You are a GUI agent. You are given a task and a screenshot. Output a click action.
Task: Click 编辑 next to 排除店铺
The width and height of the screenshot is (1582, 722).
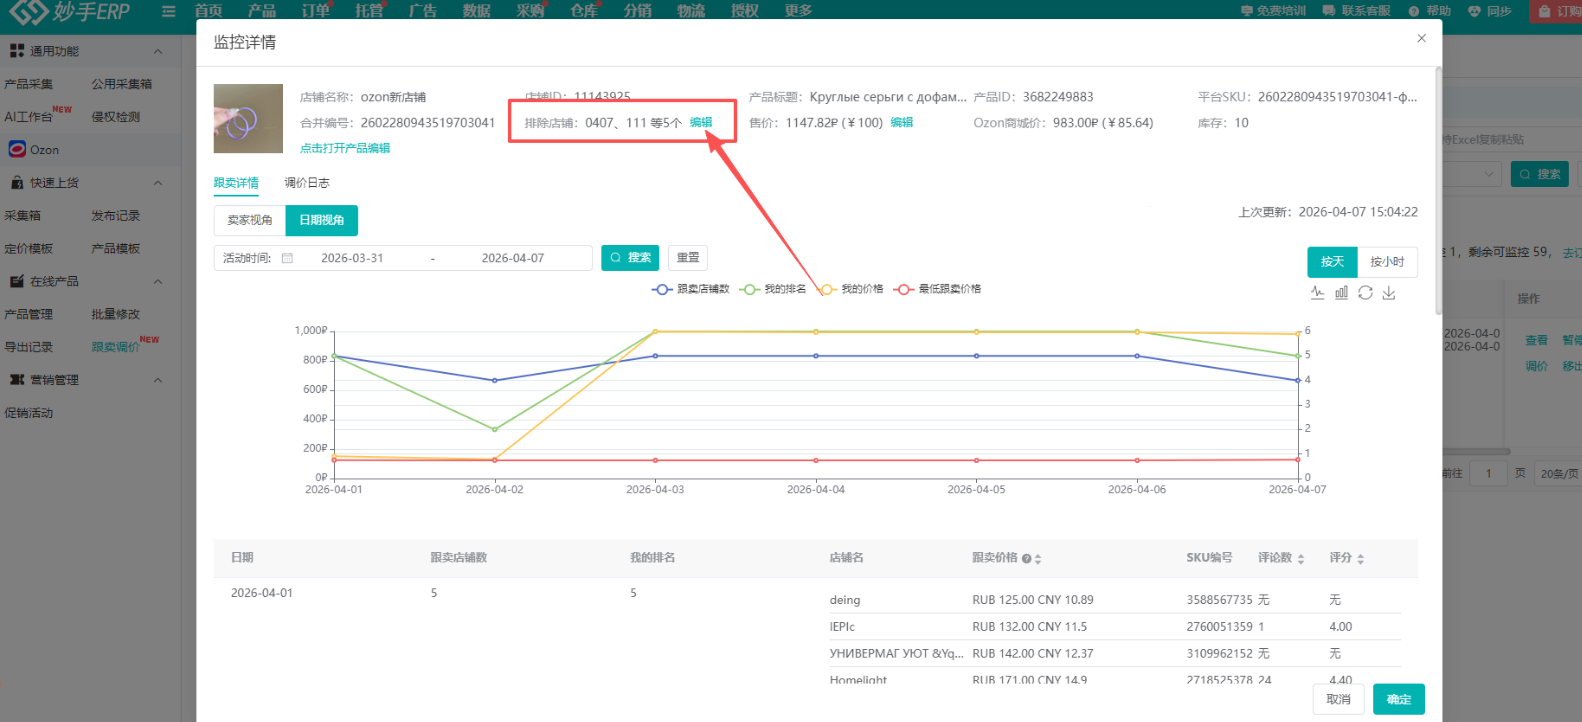tap(701, 123)
